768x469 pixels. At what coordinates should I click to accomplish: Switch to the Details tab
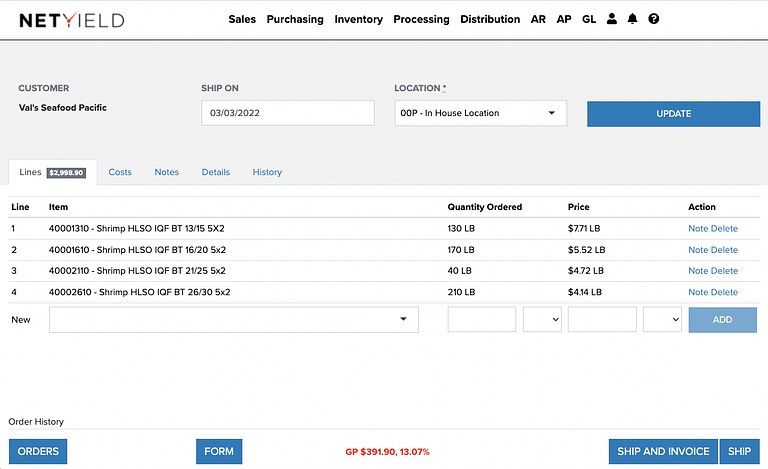point(216,172)
